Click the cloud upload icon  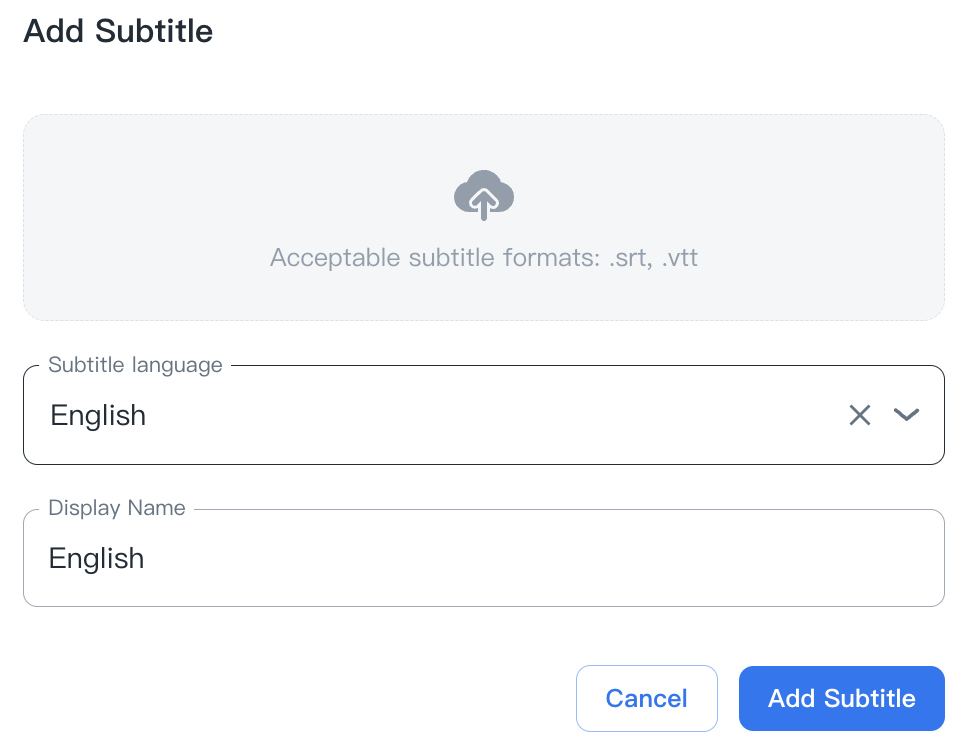coord(484,194)
